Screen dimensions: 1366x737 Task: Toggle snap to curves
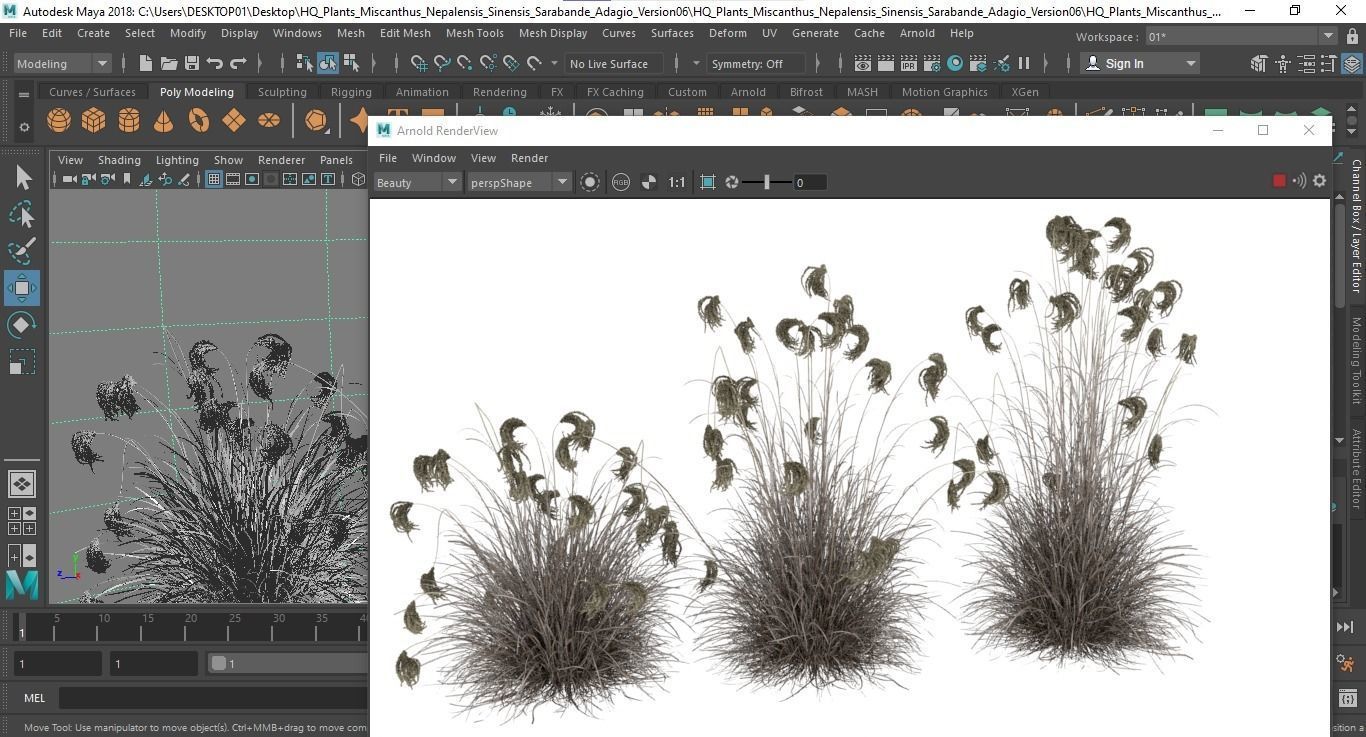coord(442,63)
